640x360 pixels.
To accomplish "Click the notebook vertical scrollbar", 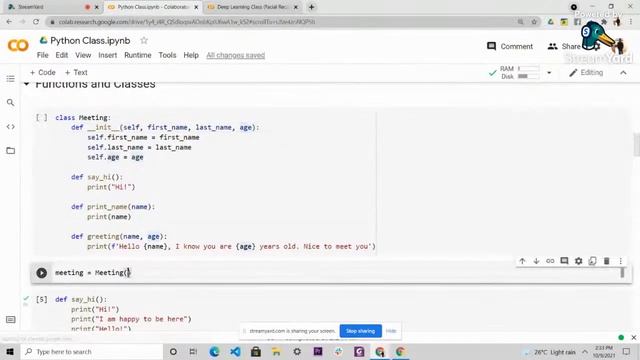I will pyautogui.click(x=636, y=145).
